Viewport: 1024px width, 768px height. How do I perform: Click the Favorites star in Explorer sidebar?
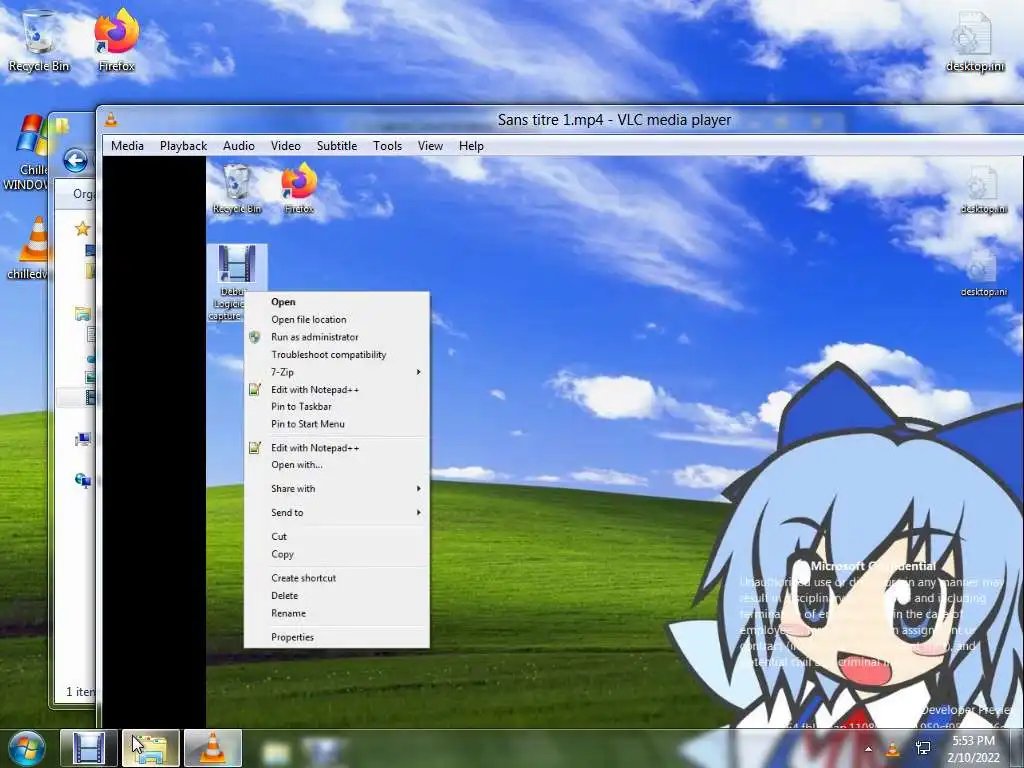[82, 229]
